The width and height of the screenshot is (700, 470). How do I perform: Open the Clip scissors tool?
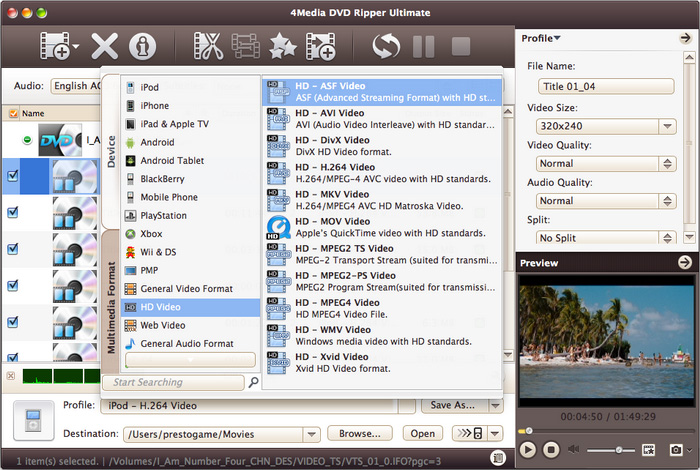pyautogui.click(x=208, y=46)
